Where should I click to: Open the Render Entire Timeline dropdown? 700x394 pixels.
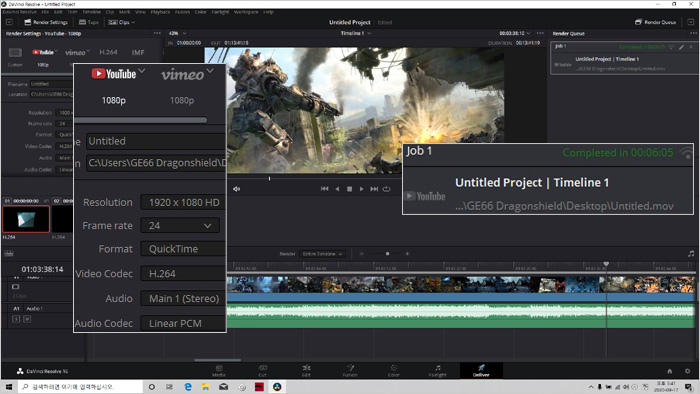[x=321, y=253]
